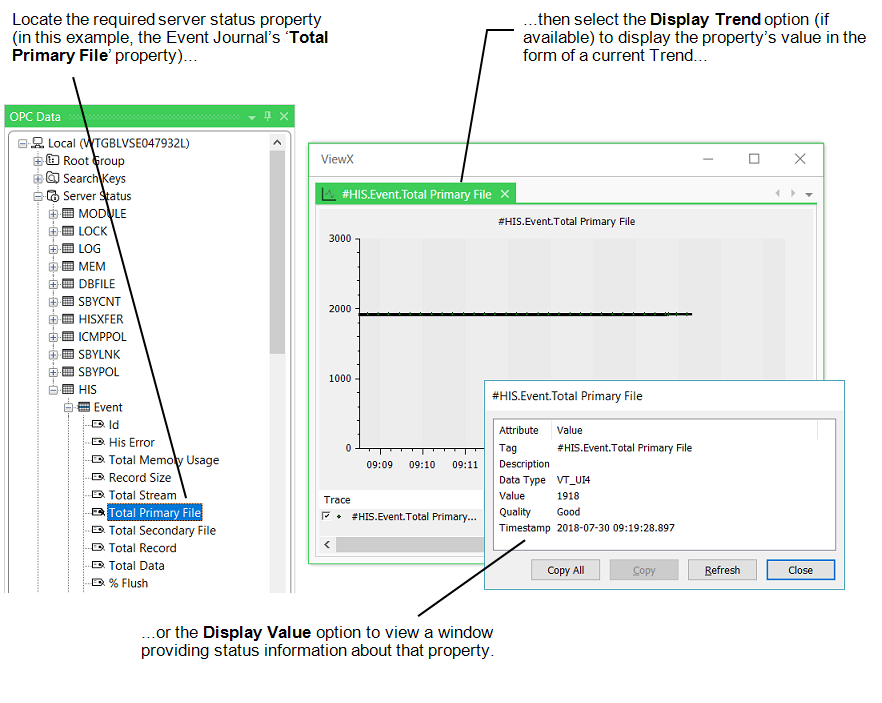The height and width of the screenshot is (703, 882).
Task: Open the OPC Data panel options dropdown
Action: point(252,117)
